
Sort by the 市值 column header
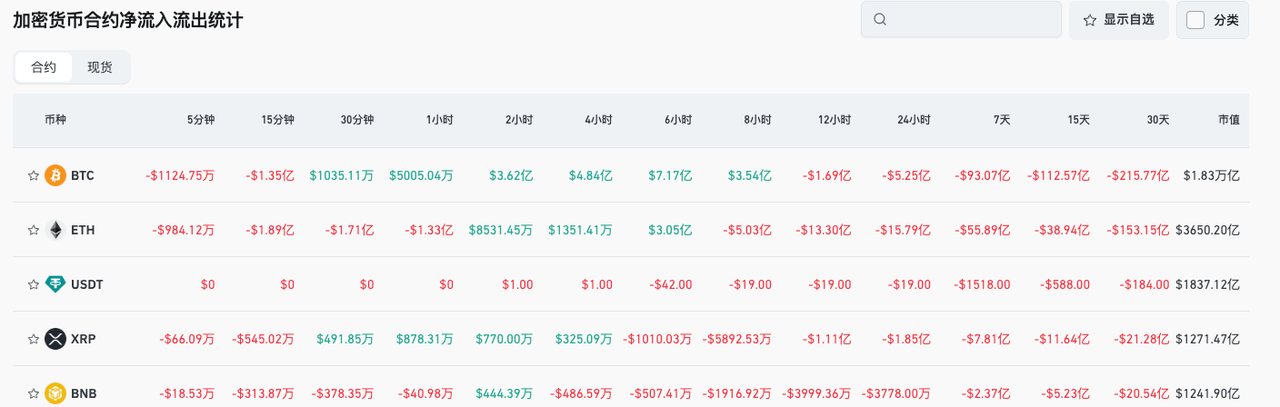point(1228,120)
